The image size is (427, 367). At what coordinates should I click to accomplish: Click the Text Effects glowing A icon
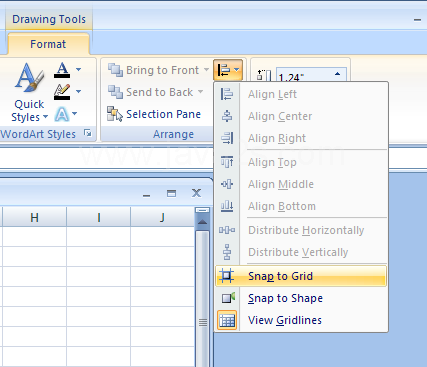(62, 114)
